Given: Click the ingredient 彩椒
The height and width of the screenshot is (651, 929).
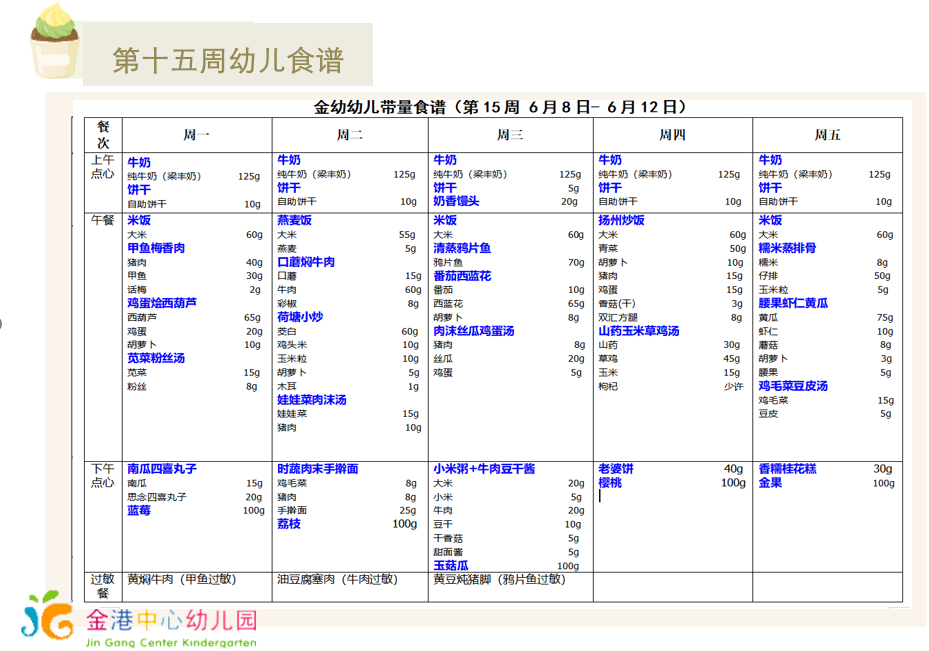Looking at the screenshot, I should click(287, 303).
